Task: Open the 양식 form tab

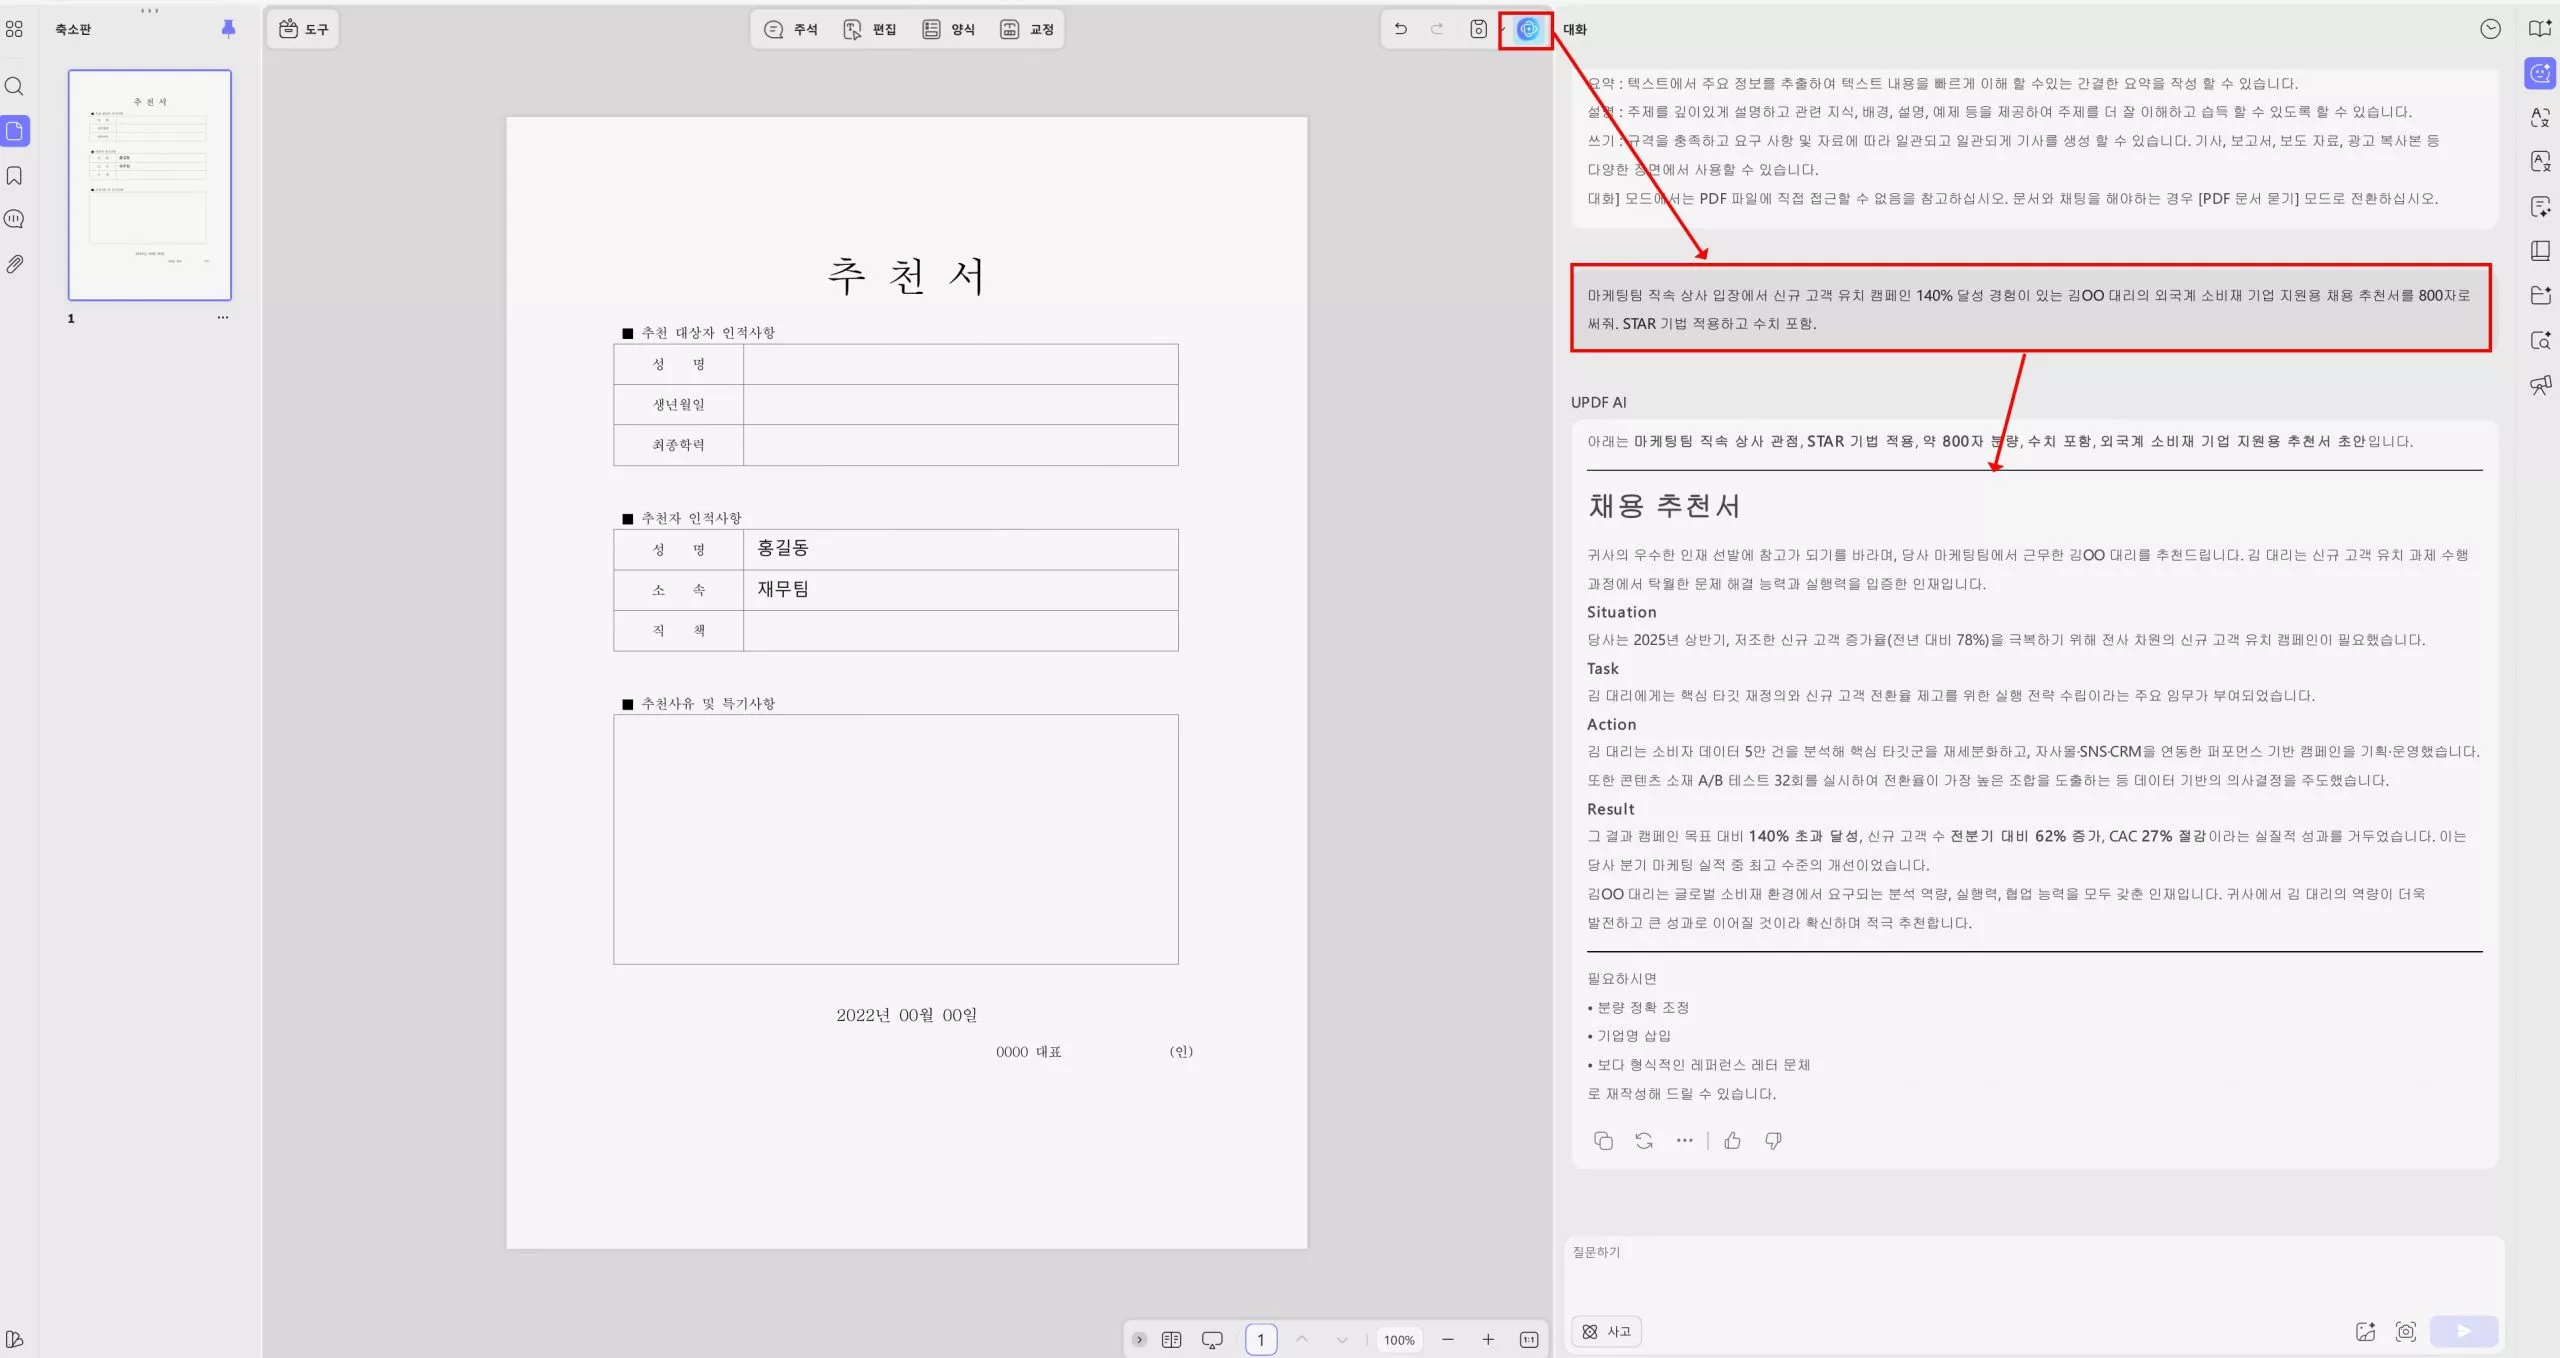Action: tap(950, 29)
